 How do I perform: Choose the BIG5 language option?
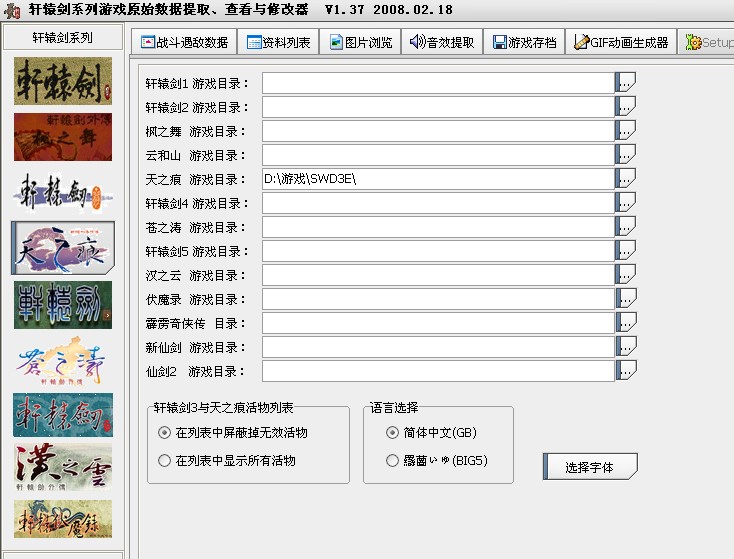pos(437,461)
